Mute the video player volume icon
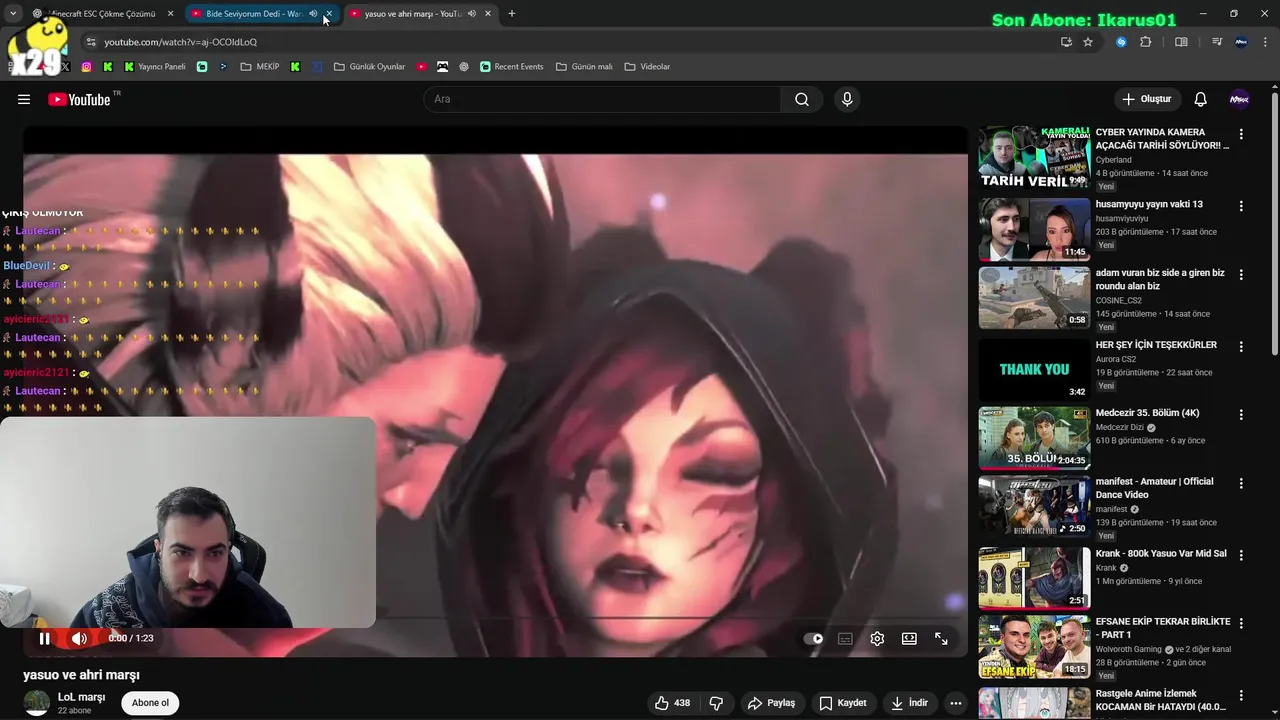The width and height of the screenshot is (1280, 720). (x=79, y=638)
